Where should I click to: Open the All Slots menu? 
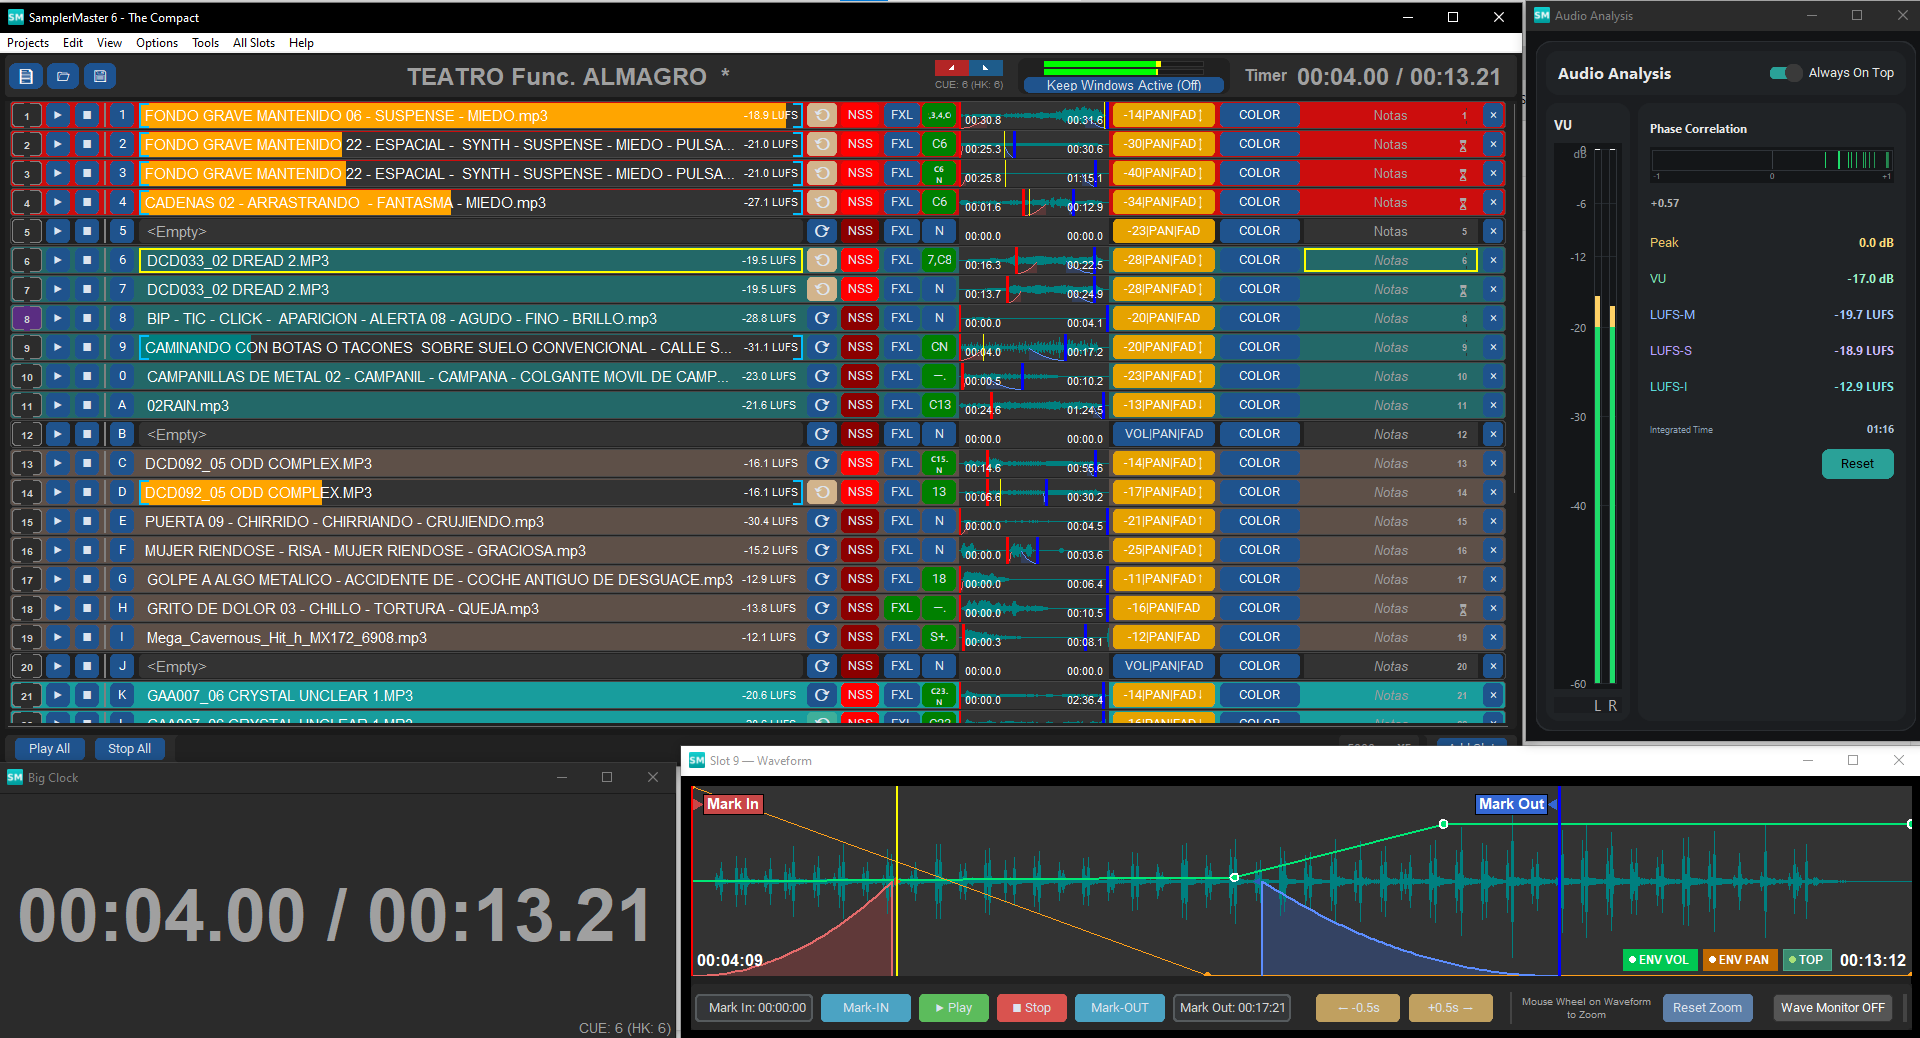(254, 43)
